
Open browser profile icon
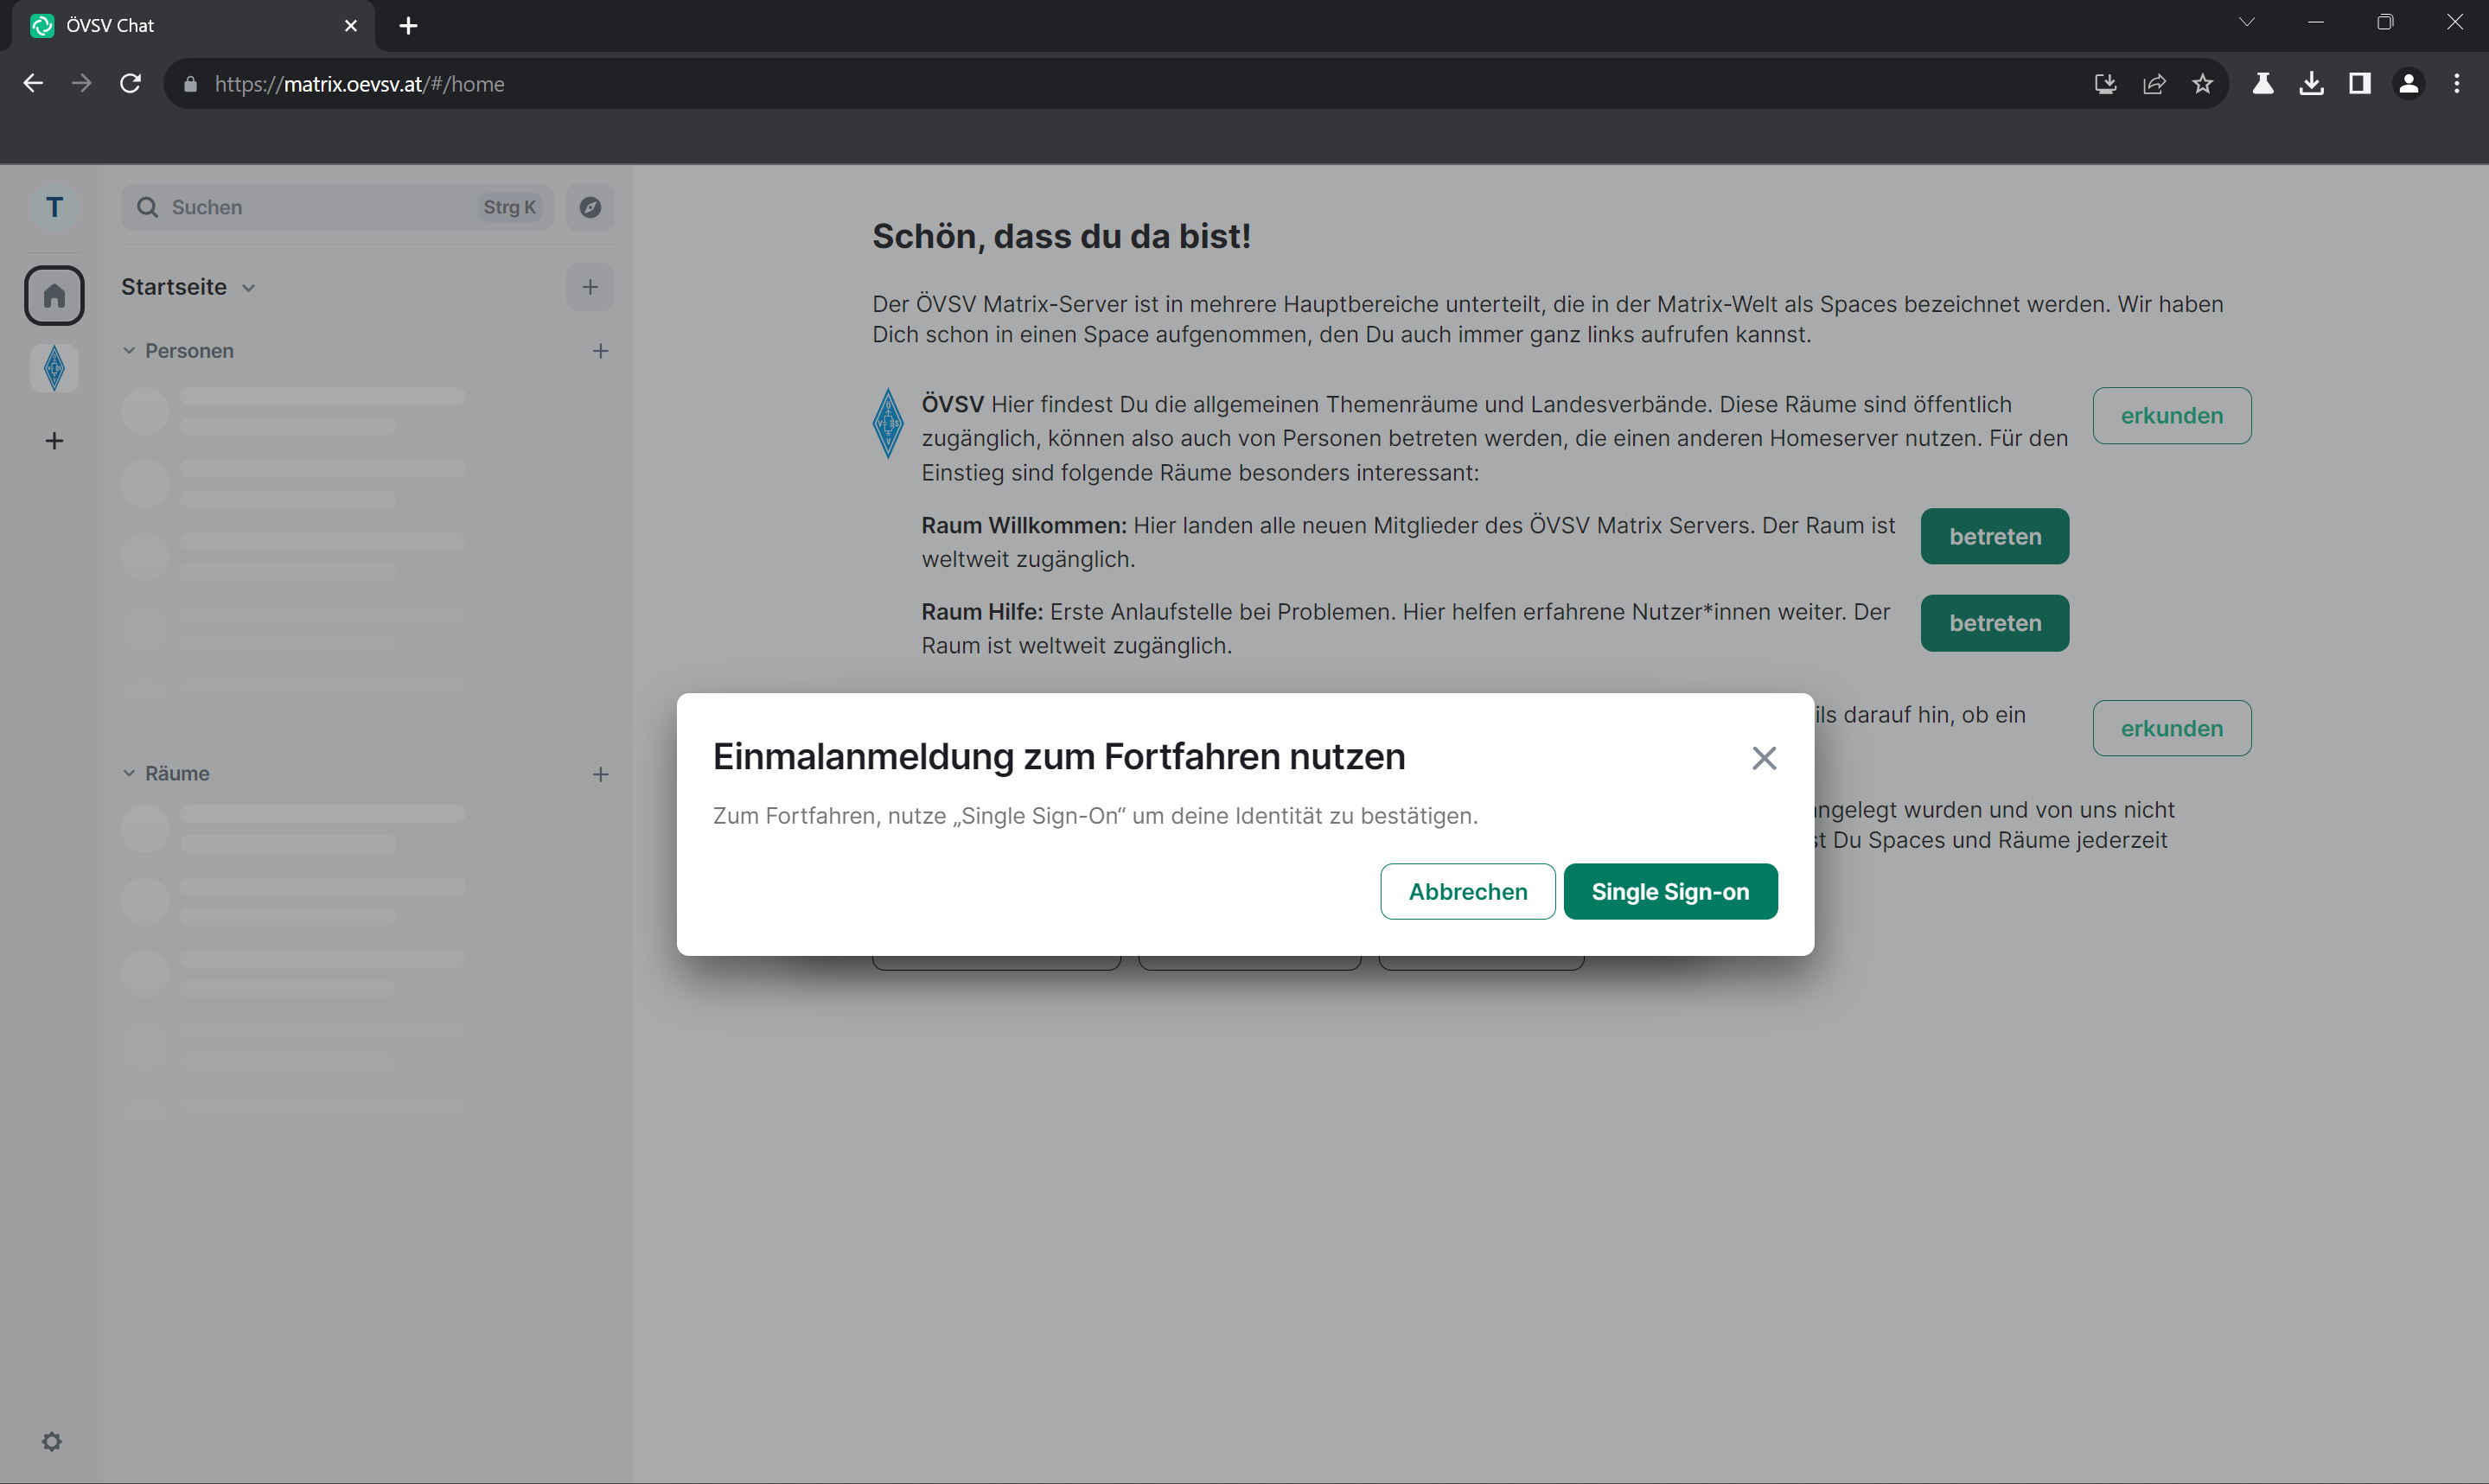point(2408,84)
